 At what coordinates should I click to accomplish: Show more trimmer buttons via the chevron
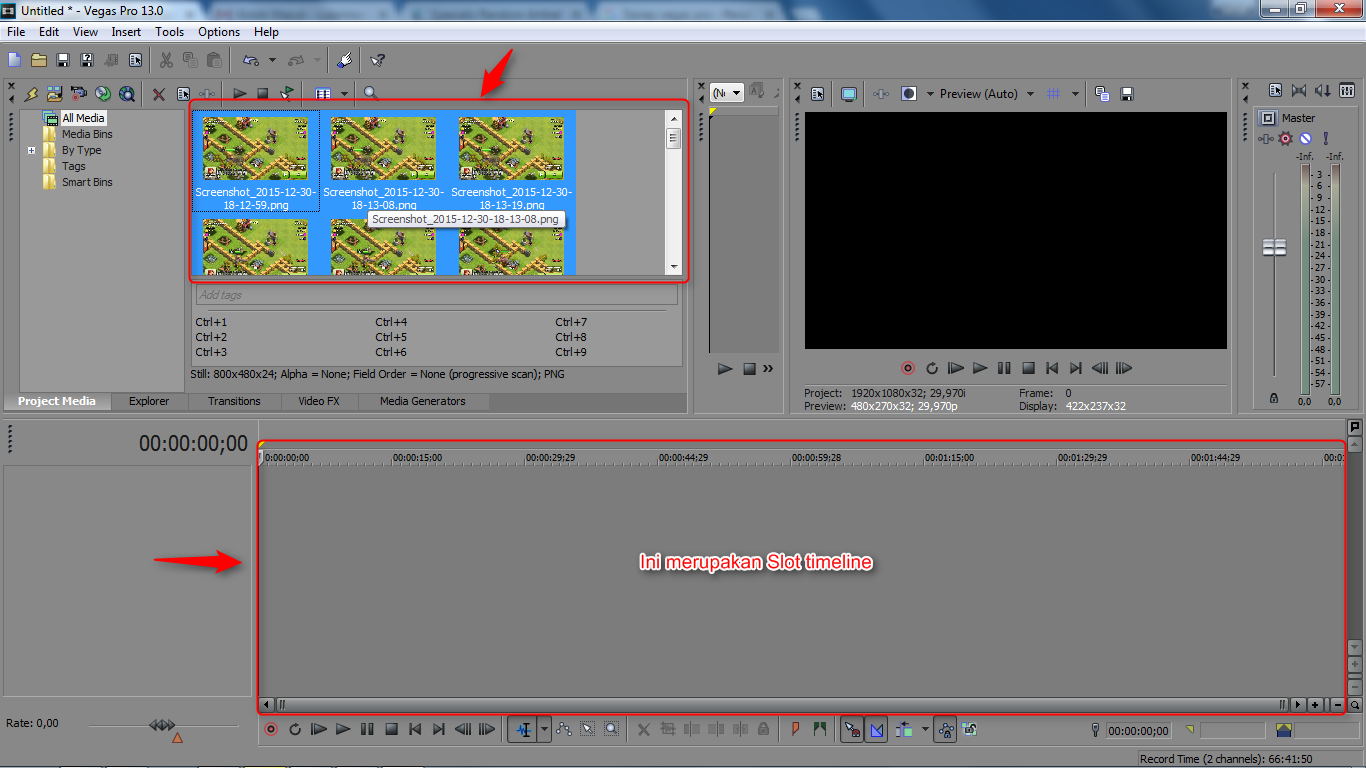click(x=768, y=369)
